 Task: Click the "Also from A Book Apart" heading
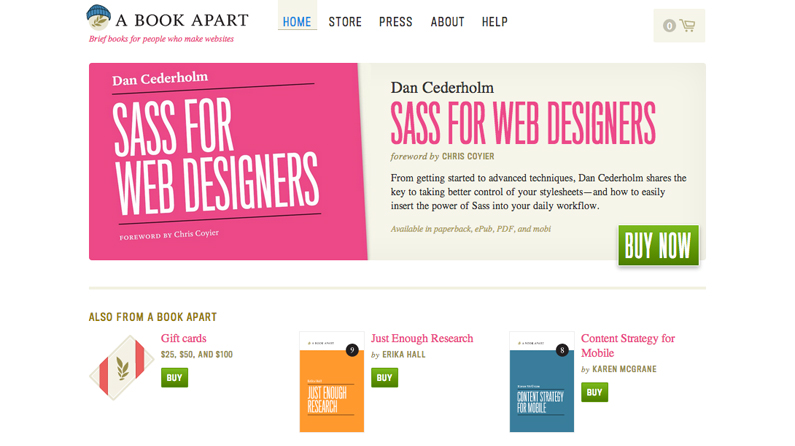click(153, 317)
